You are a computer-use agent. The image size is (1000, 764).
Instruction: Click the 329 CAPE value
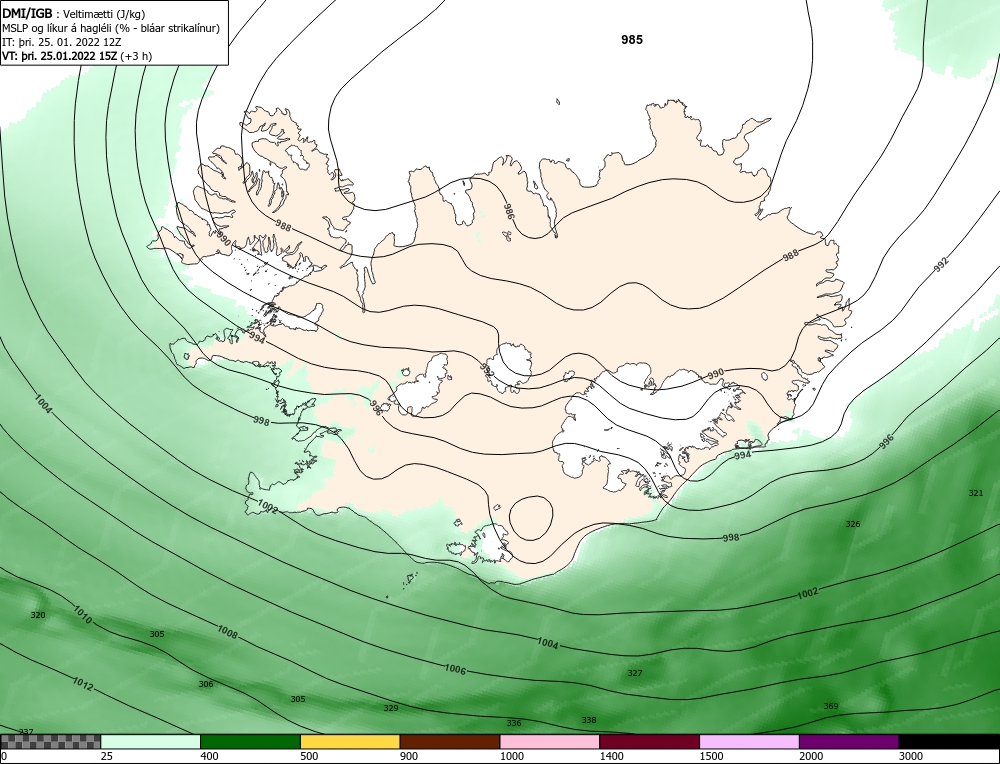[391, 709]
